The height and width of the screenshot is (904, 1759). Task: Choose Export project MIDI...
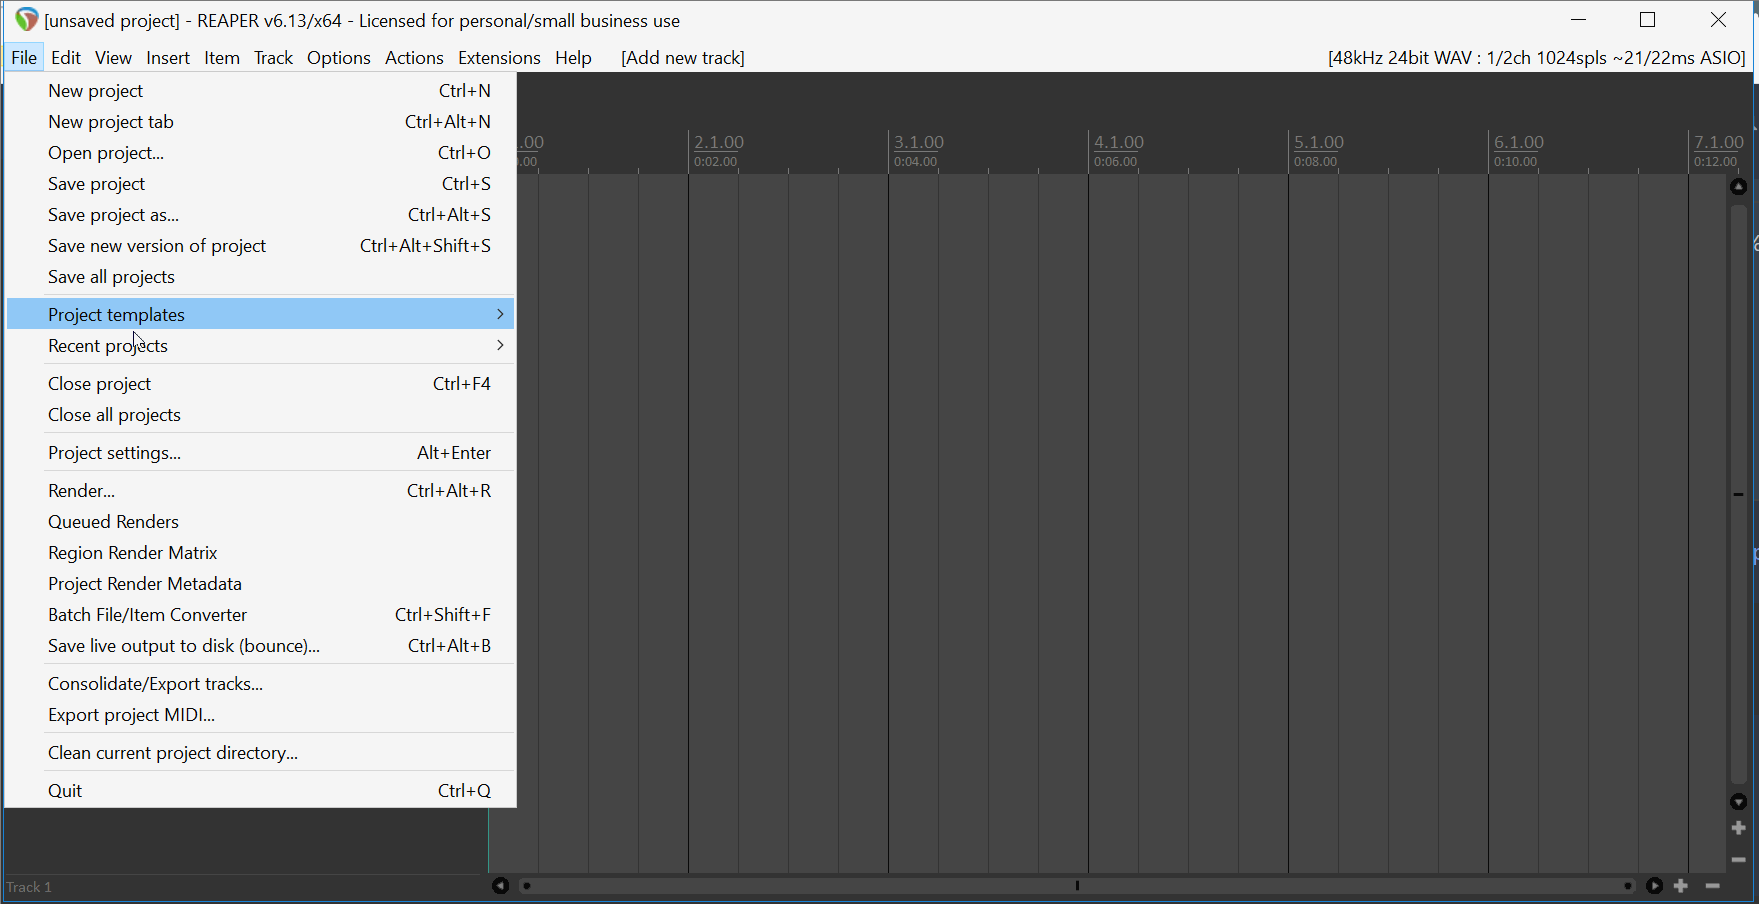(260, 714)
